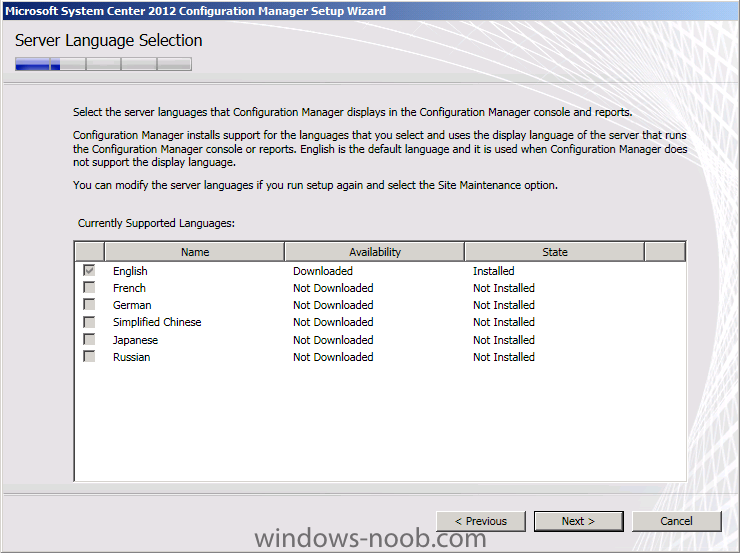Cancel the setup wizard

[676, 521]
